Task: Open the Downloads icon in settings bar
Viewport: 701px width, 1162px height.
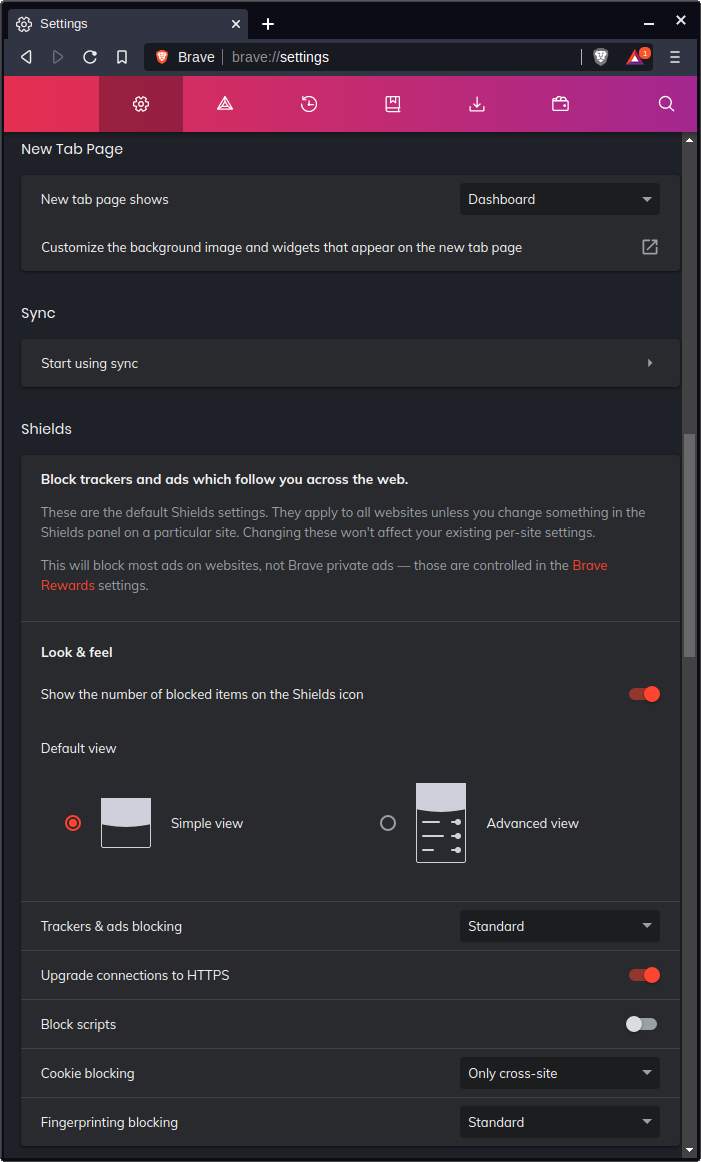Action: pyautogui.click(x=477, y=104)
